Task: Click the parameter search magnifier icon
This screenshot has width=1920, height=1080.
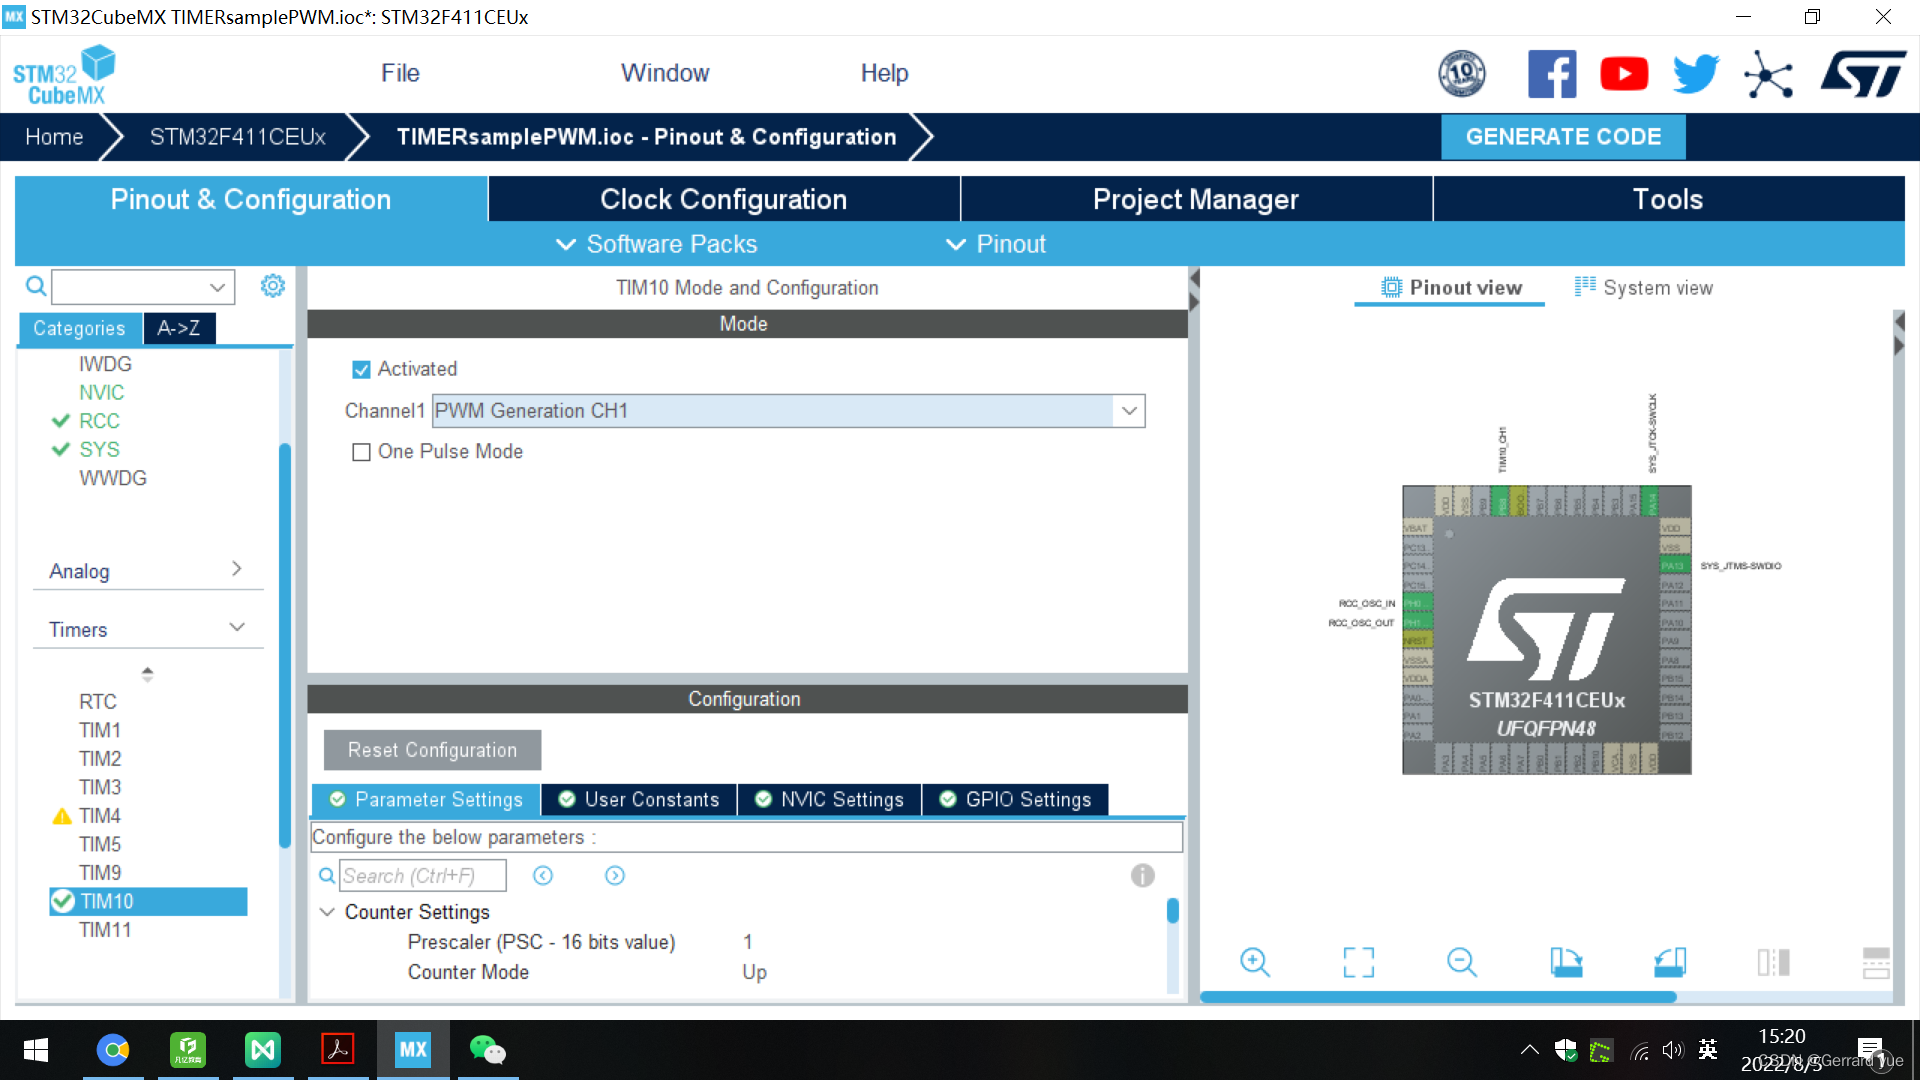Action: point(327,876)
